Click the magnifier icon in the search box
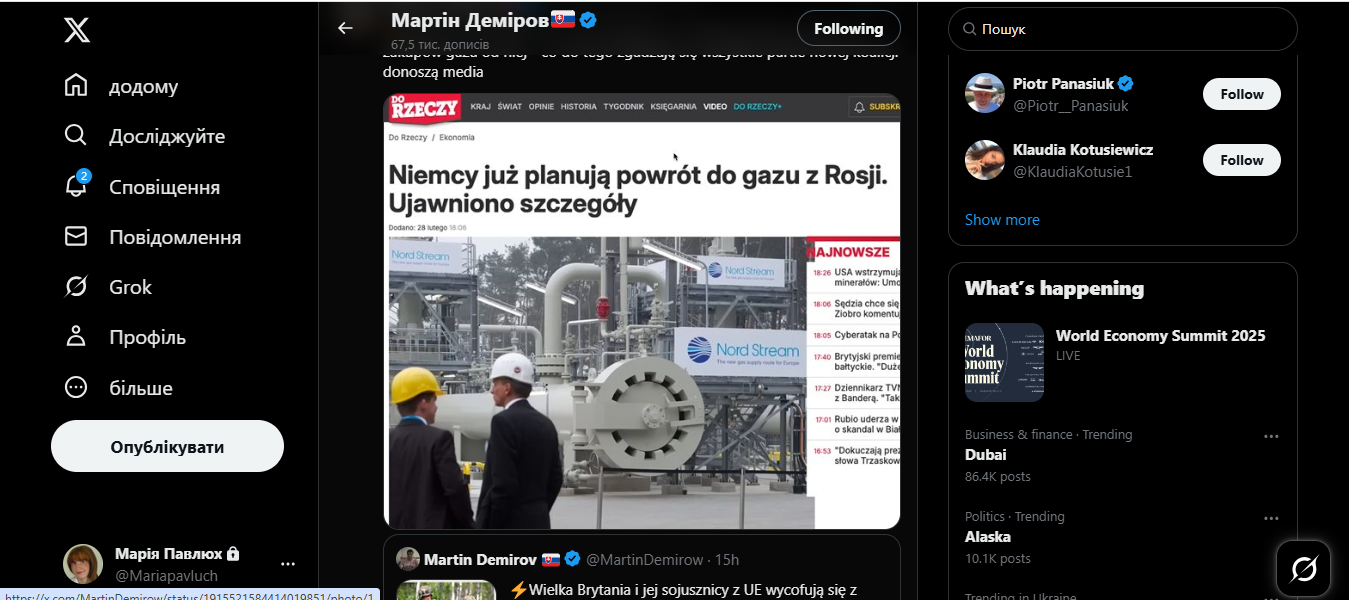 (969, 29)
